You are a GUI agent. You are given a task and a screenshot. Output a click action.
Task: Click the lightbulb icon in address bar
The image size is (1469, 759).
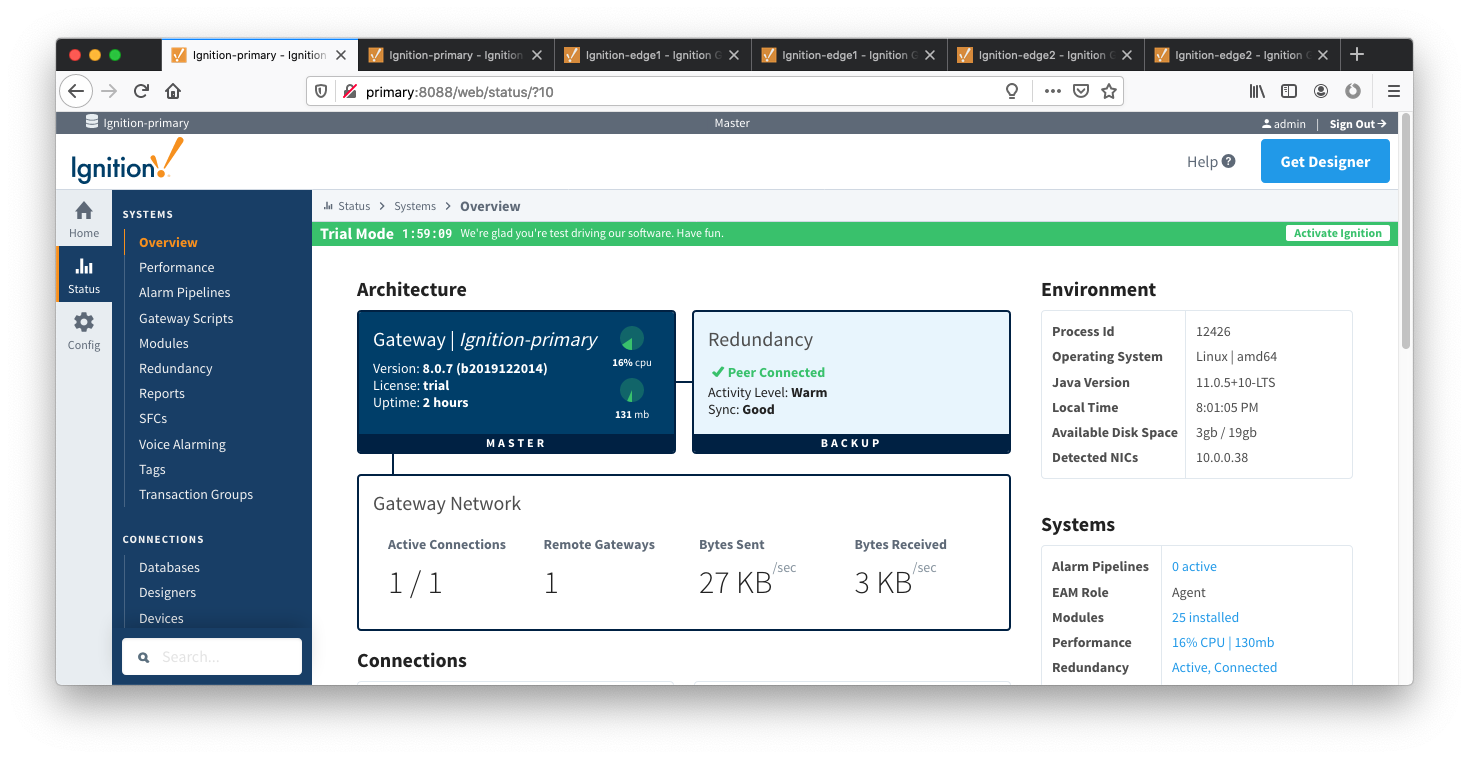coord(1012,91)
